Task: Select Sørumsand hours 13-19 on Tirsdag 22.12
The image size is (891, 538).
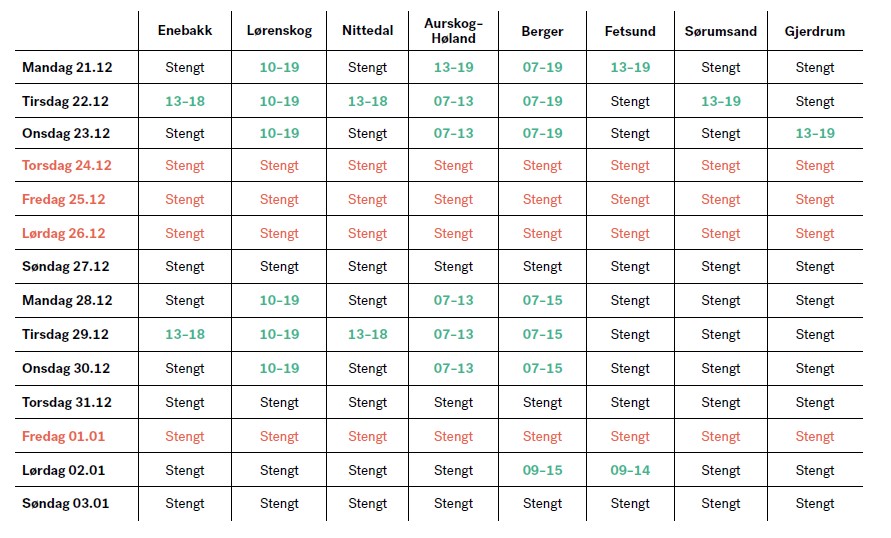Action: (721, 102)
